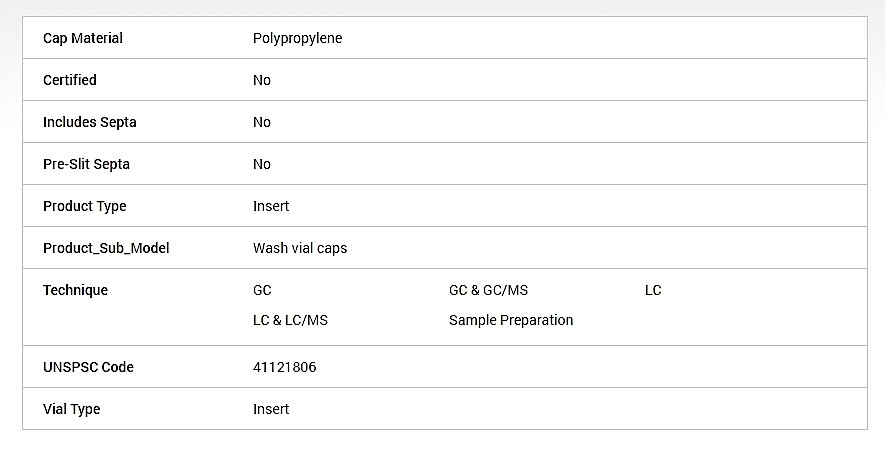885x450 pixels.
Task: Click the Certified row label
Action: coord(70,80)
